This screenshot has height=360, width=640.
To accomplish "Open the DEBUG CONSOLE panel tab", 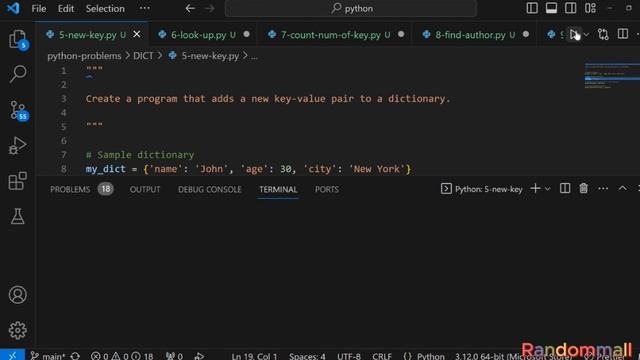I will pos(210,189).
